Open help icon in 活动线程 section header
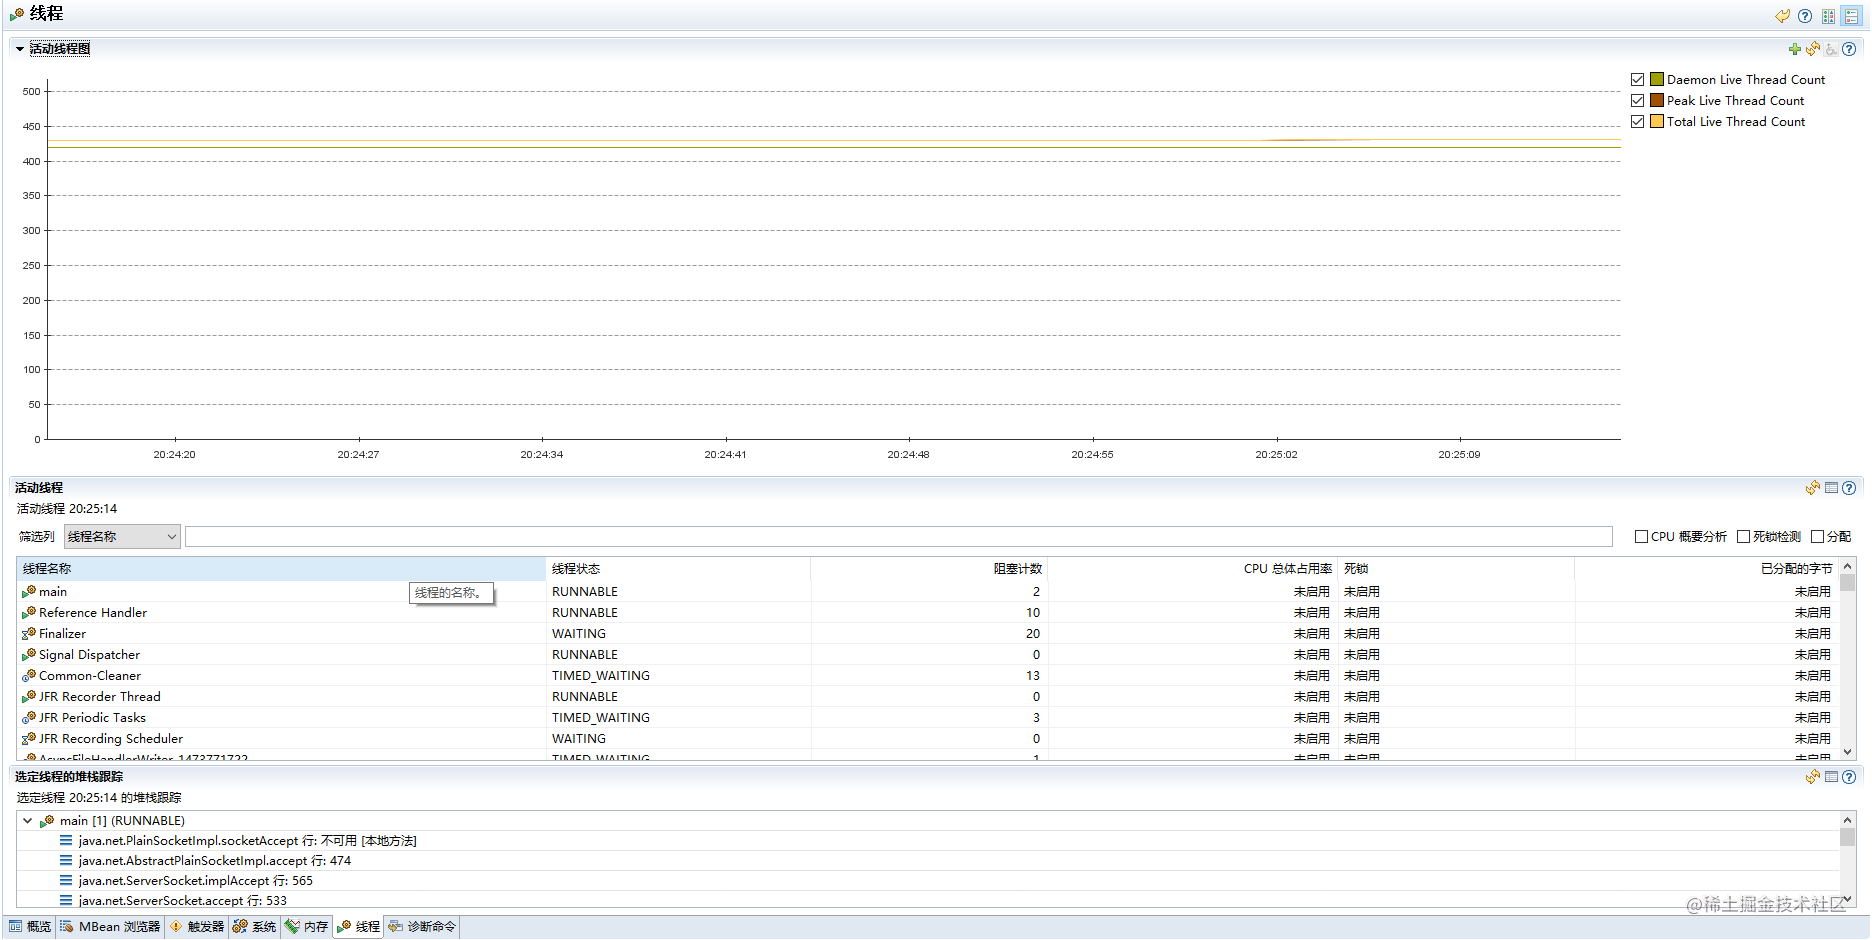 1849,488
